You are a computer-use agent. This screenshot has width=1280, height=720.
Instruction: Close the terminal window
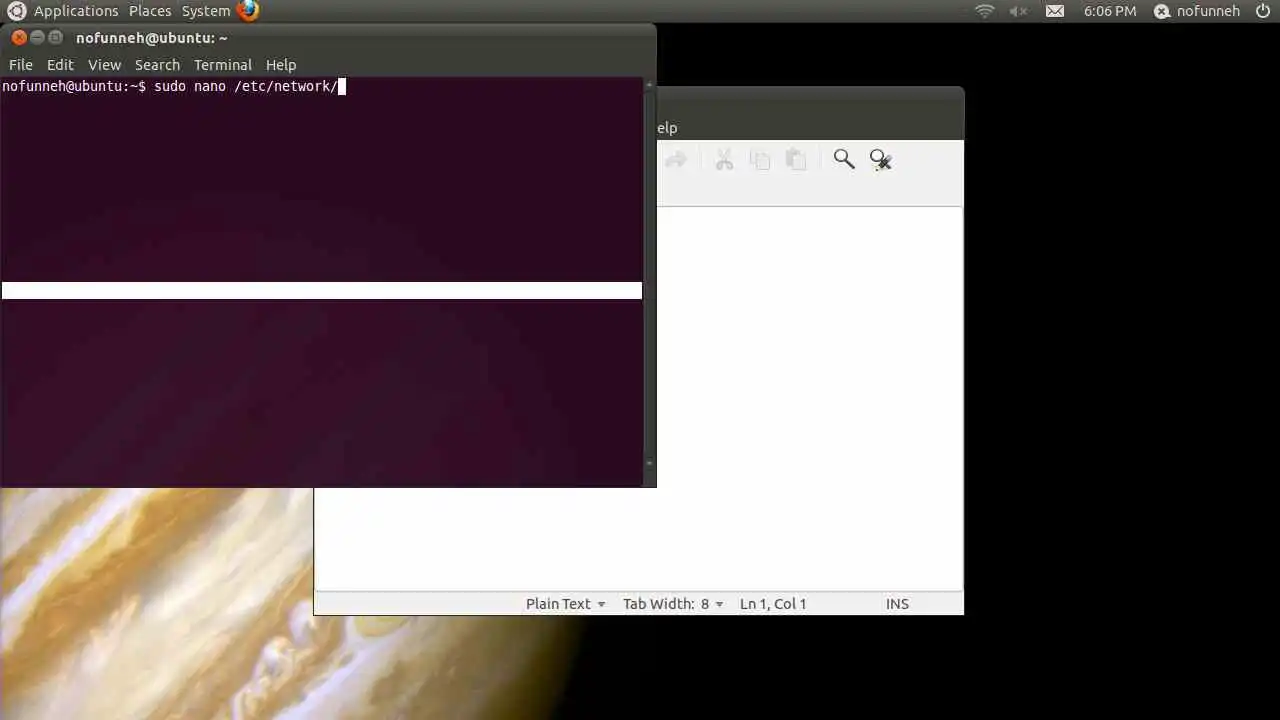(x=19, y=38)
